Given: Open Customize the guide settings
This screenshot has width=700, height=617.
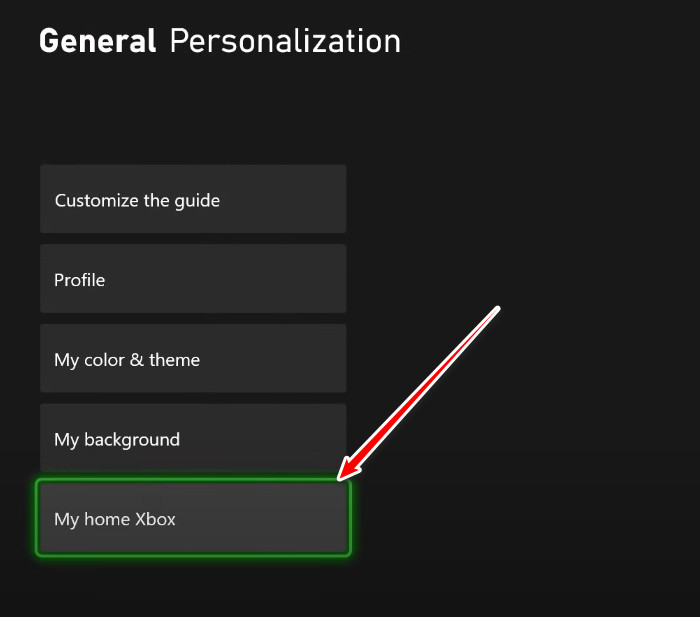Looking at the screenshot, I should point(193,200).
